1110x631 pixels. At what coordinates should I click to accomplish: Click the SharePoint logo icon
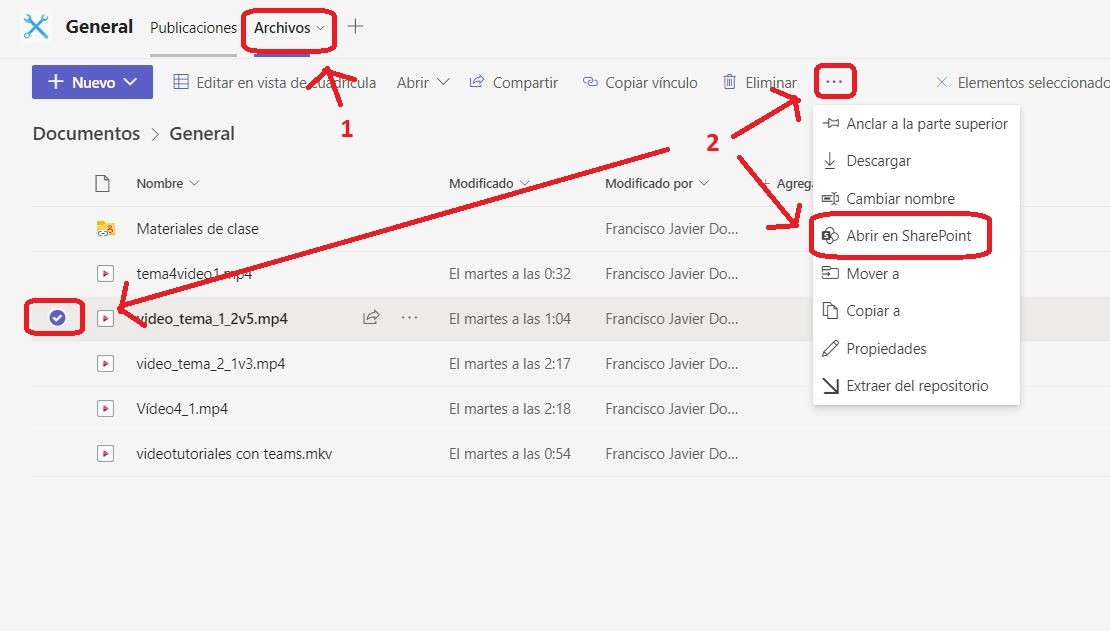(830, 236)
